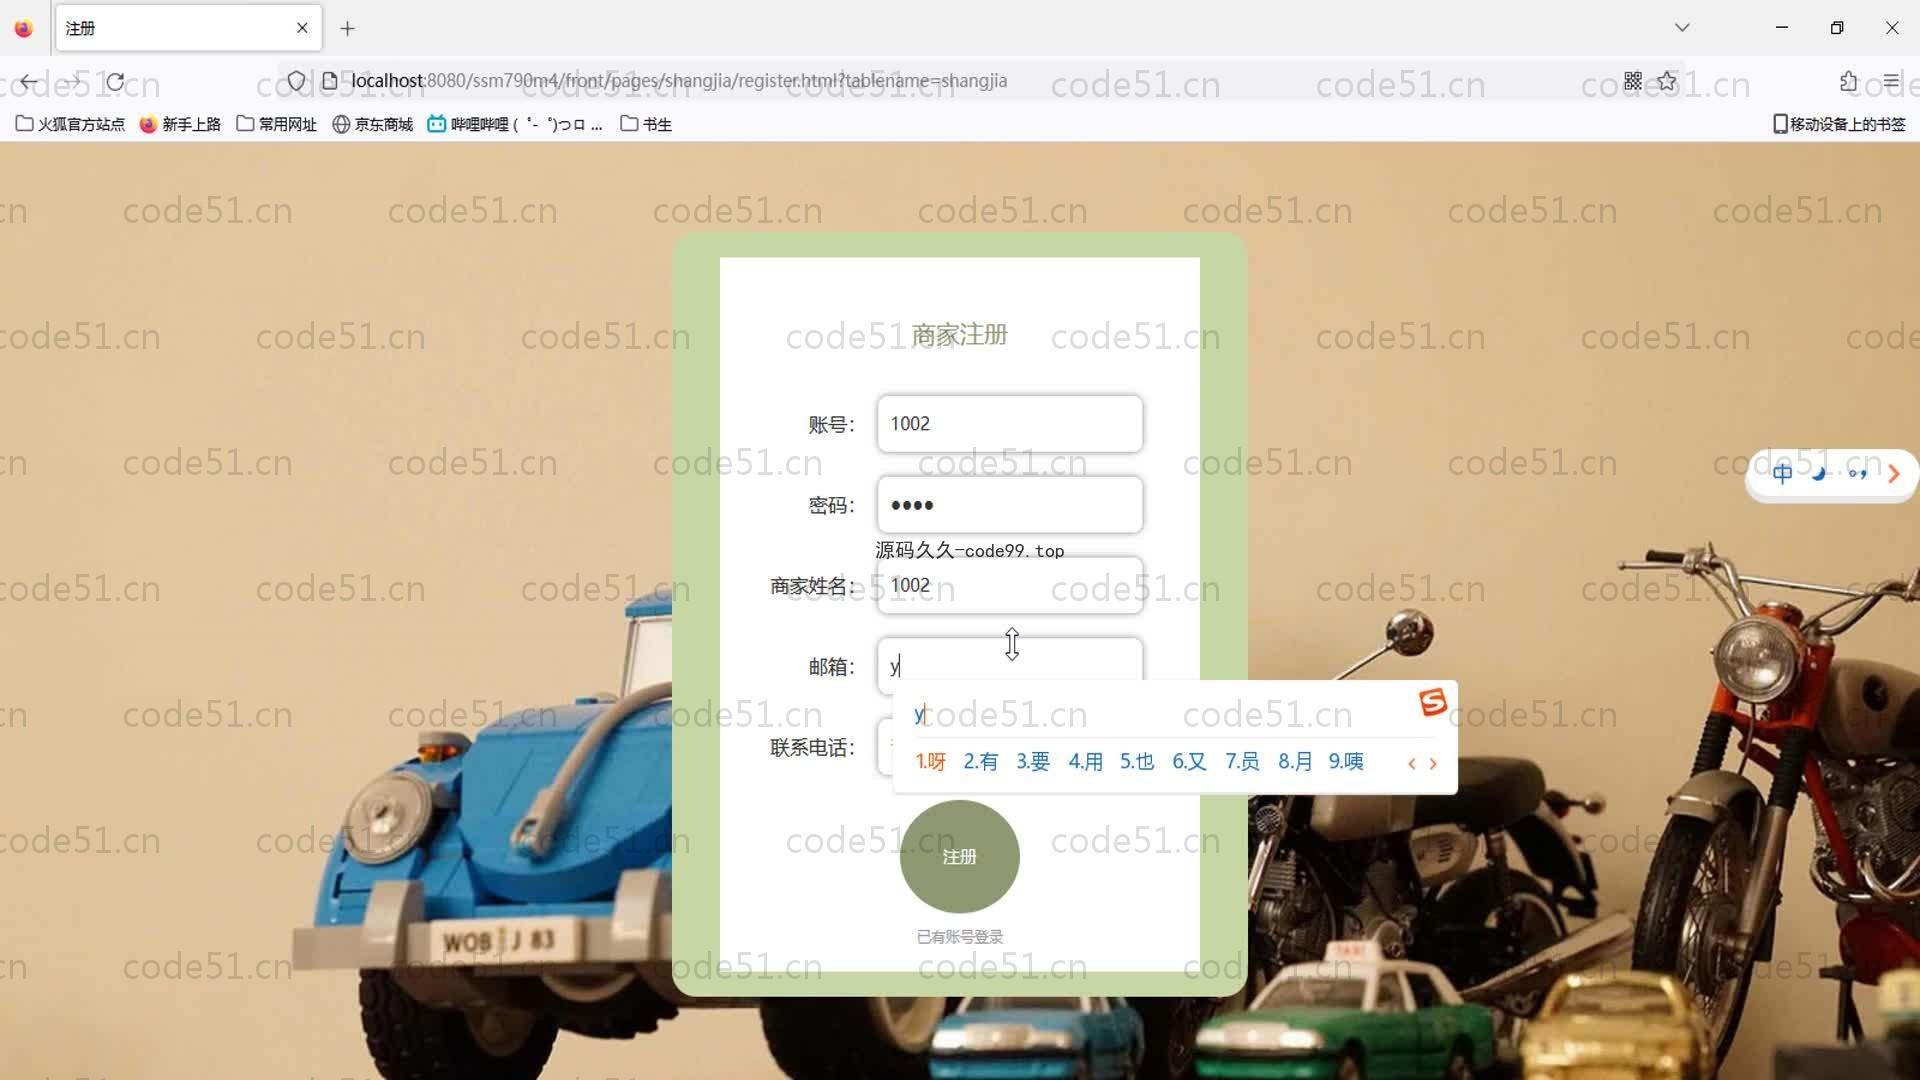This screenshot has width=1920, height=1080.
Task: Go to next IME candidate page
Action: [1433, 764]
